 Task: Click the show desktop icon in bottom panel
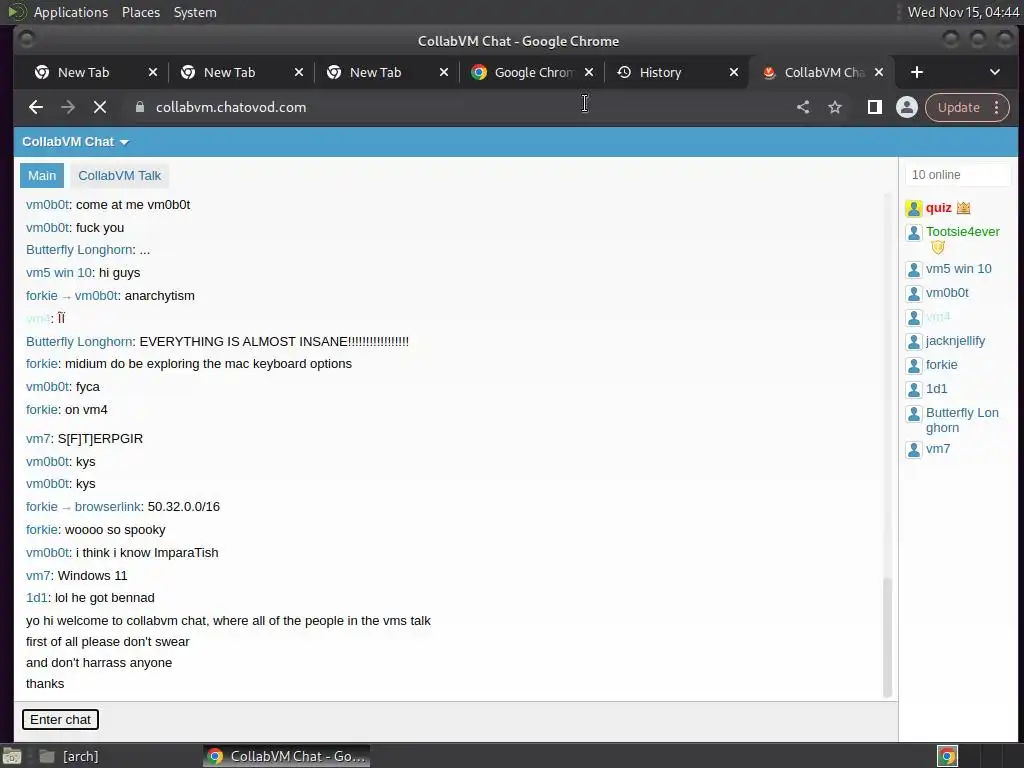12,756
